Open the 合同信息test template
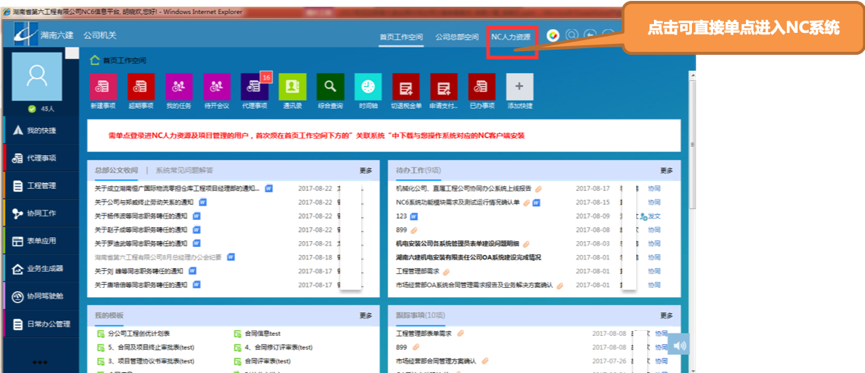 pos(263,333)
